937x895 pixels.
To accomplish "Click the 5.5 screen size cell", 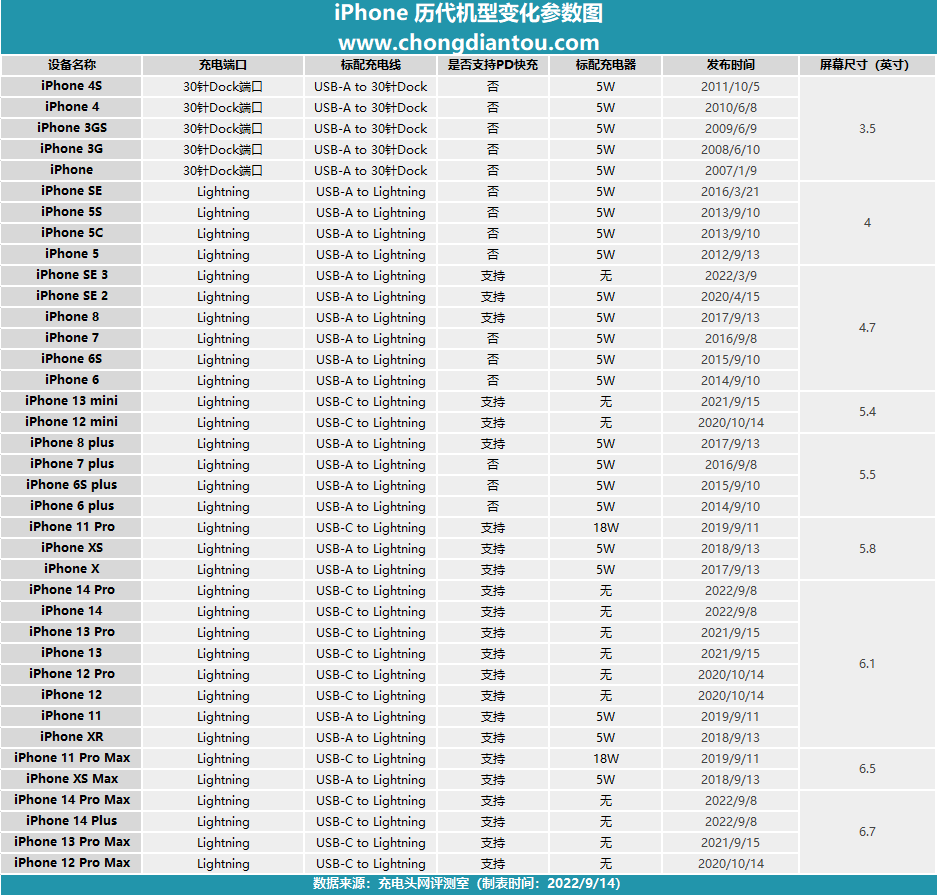I will pyautogui.click(x=868, y=474).
